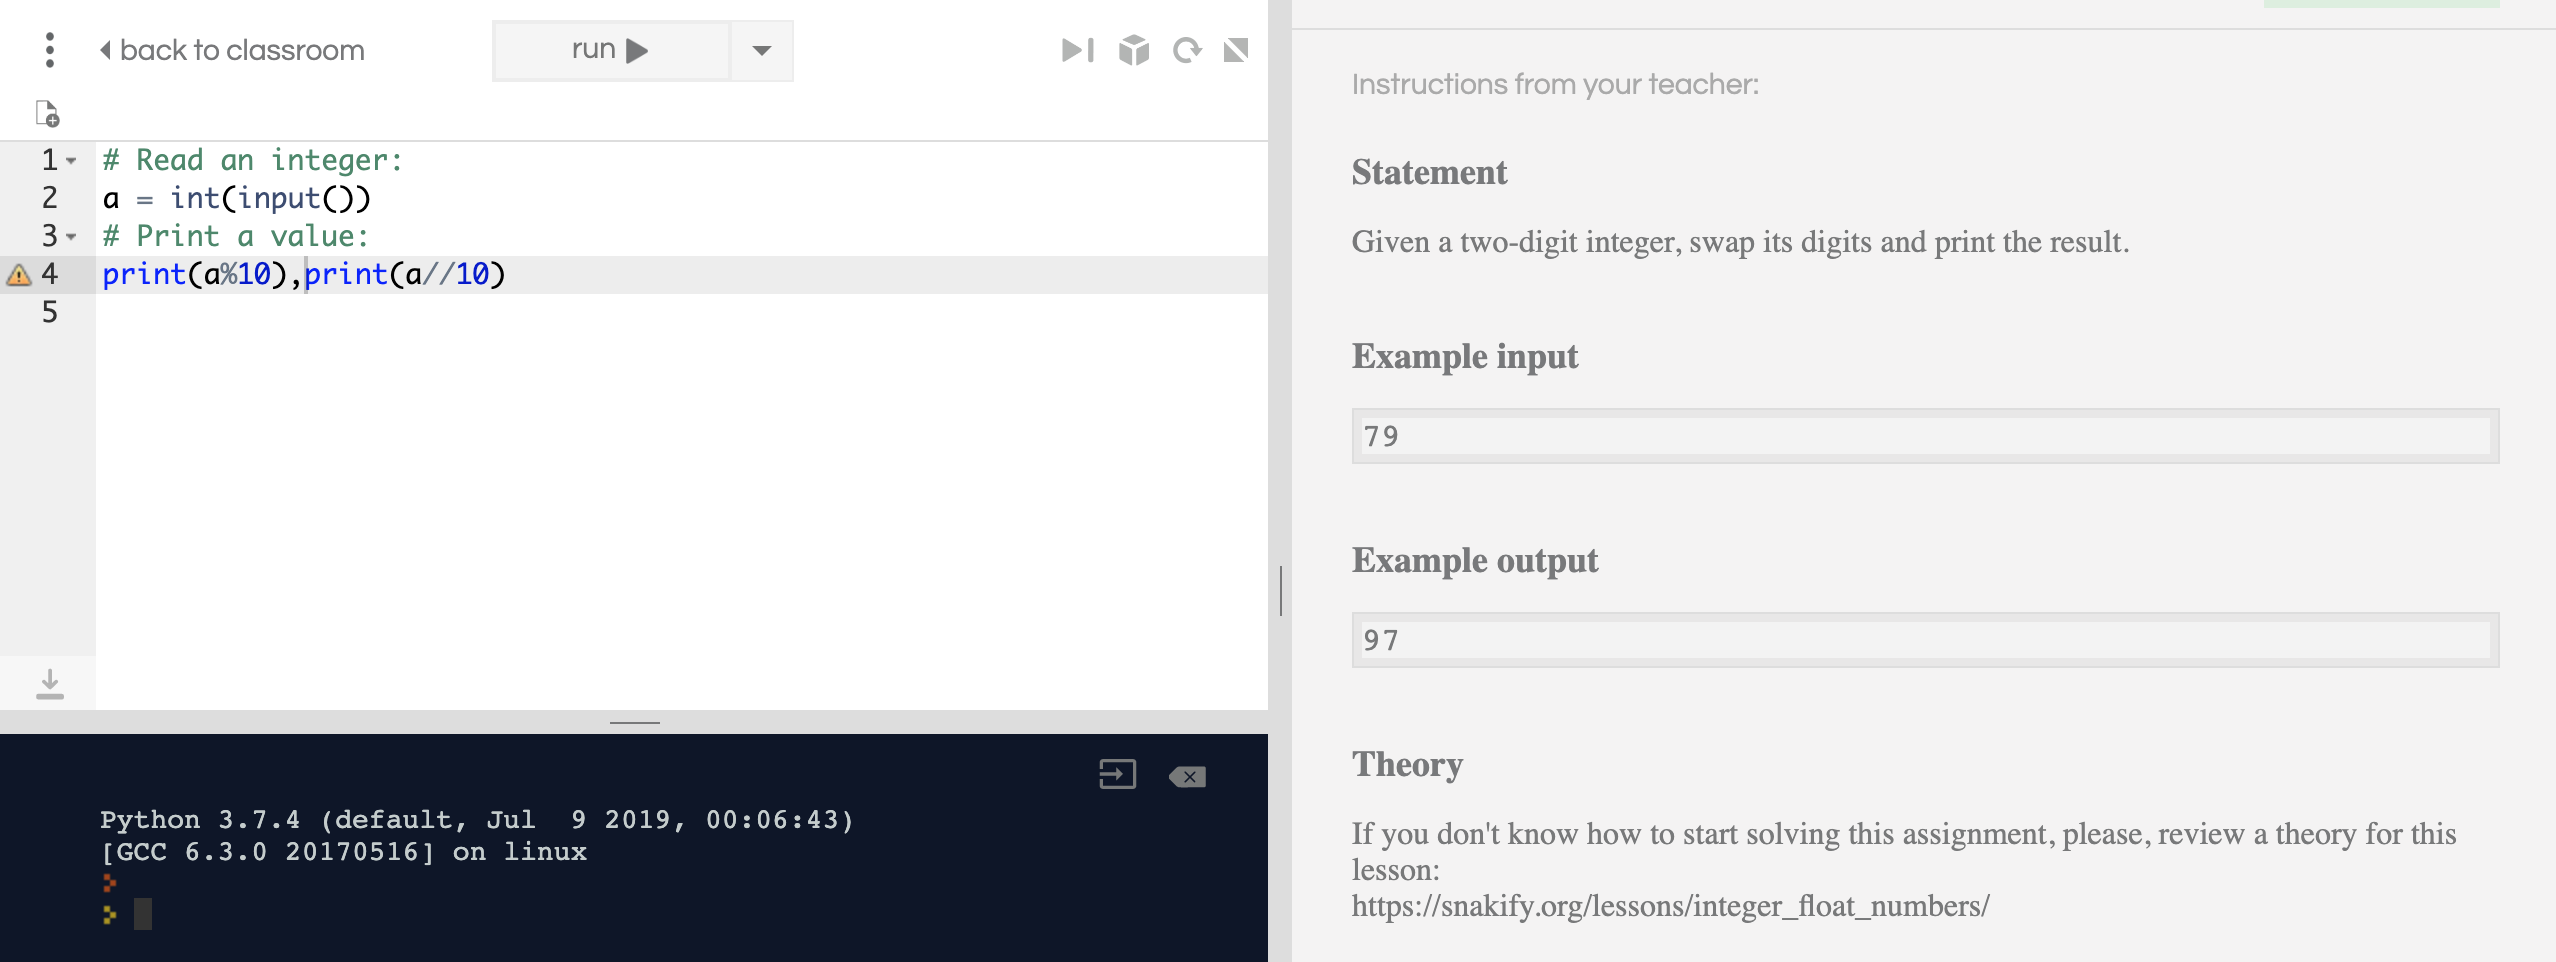Run the Python program
The width and height of the screenshot is (2556, 962).
pyautogui.click(x=610, y=48)
